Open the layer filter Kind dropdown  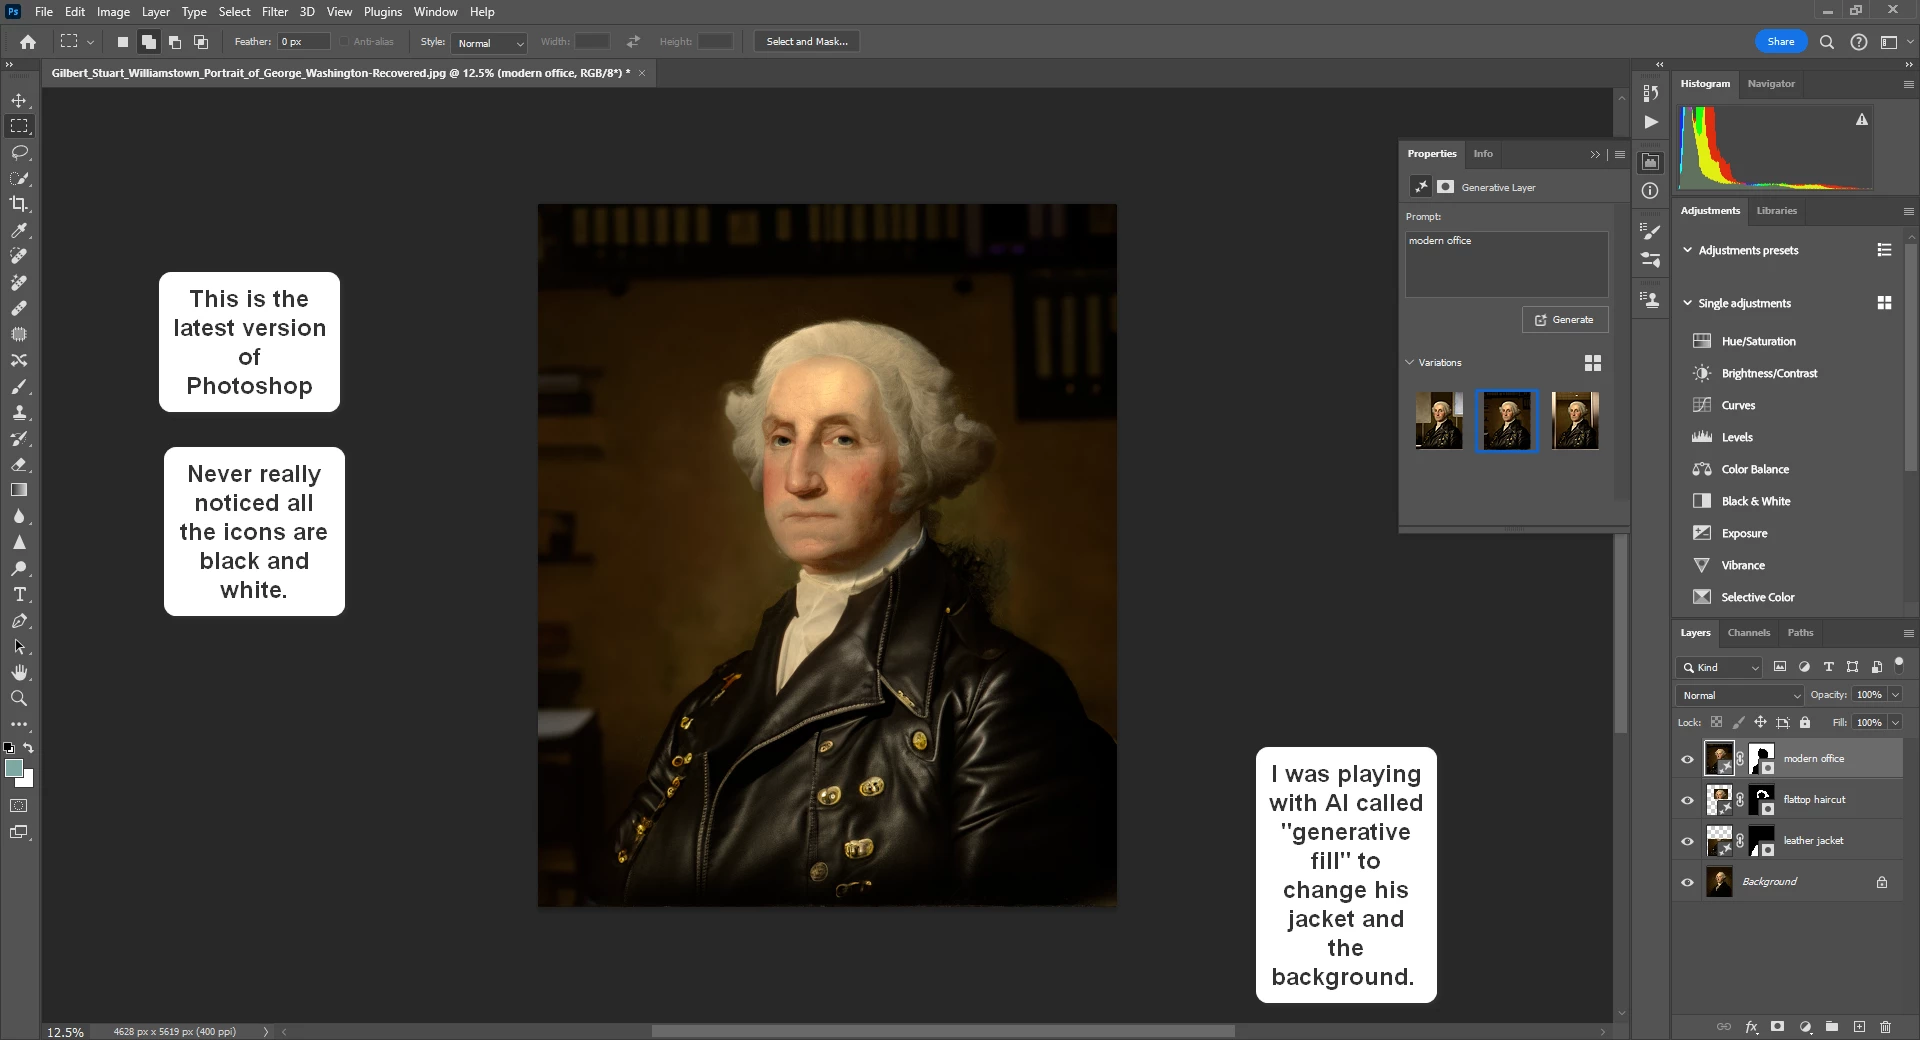pyautogui.click(x=1720, y=667)
